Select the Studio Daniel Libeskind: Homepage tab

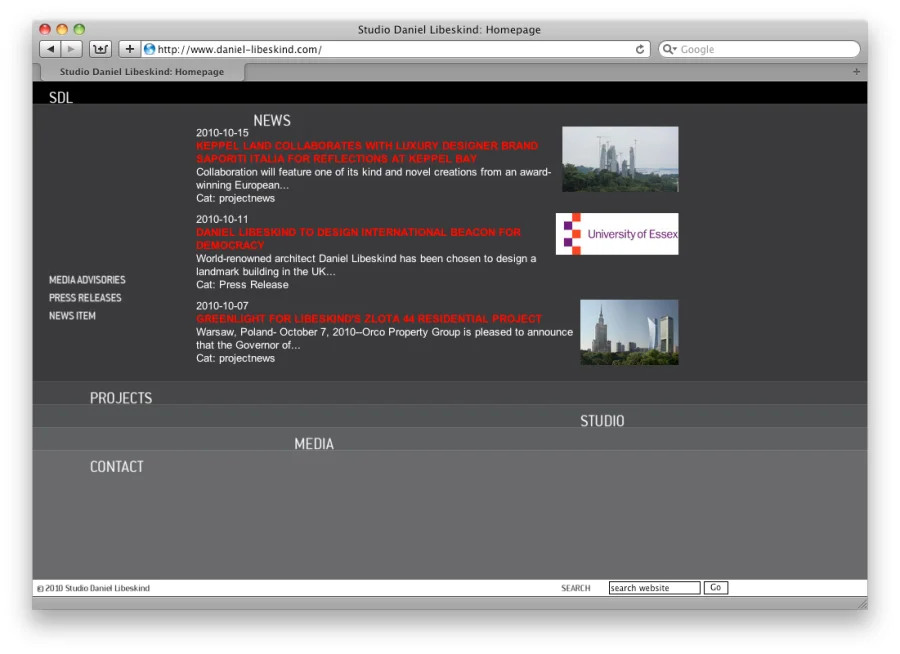142,72
